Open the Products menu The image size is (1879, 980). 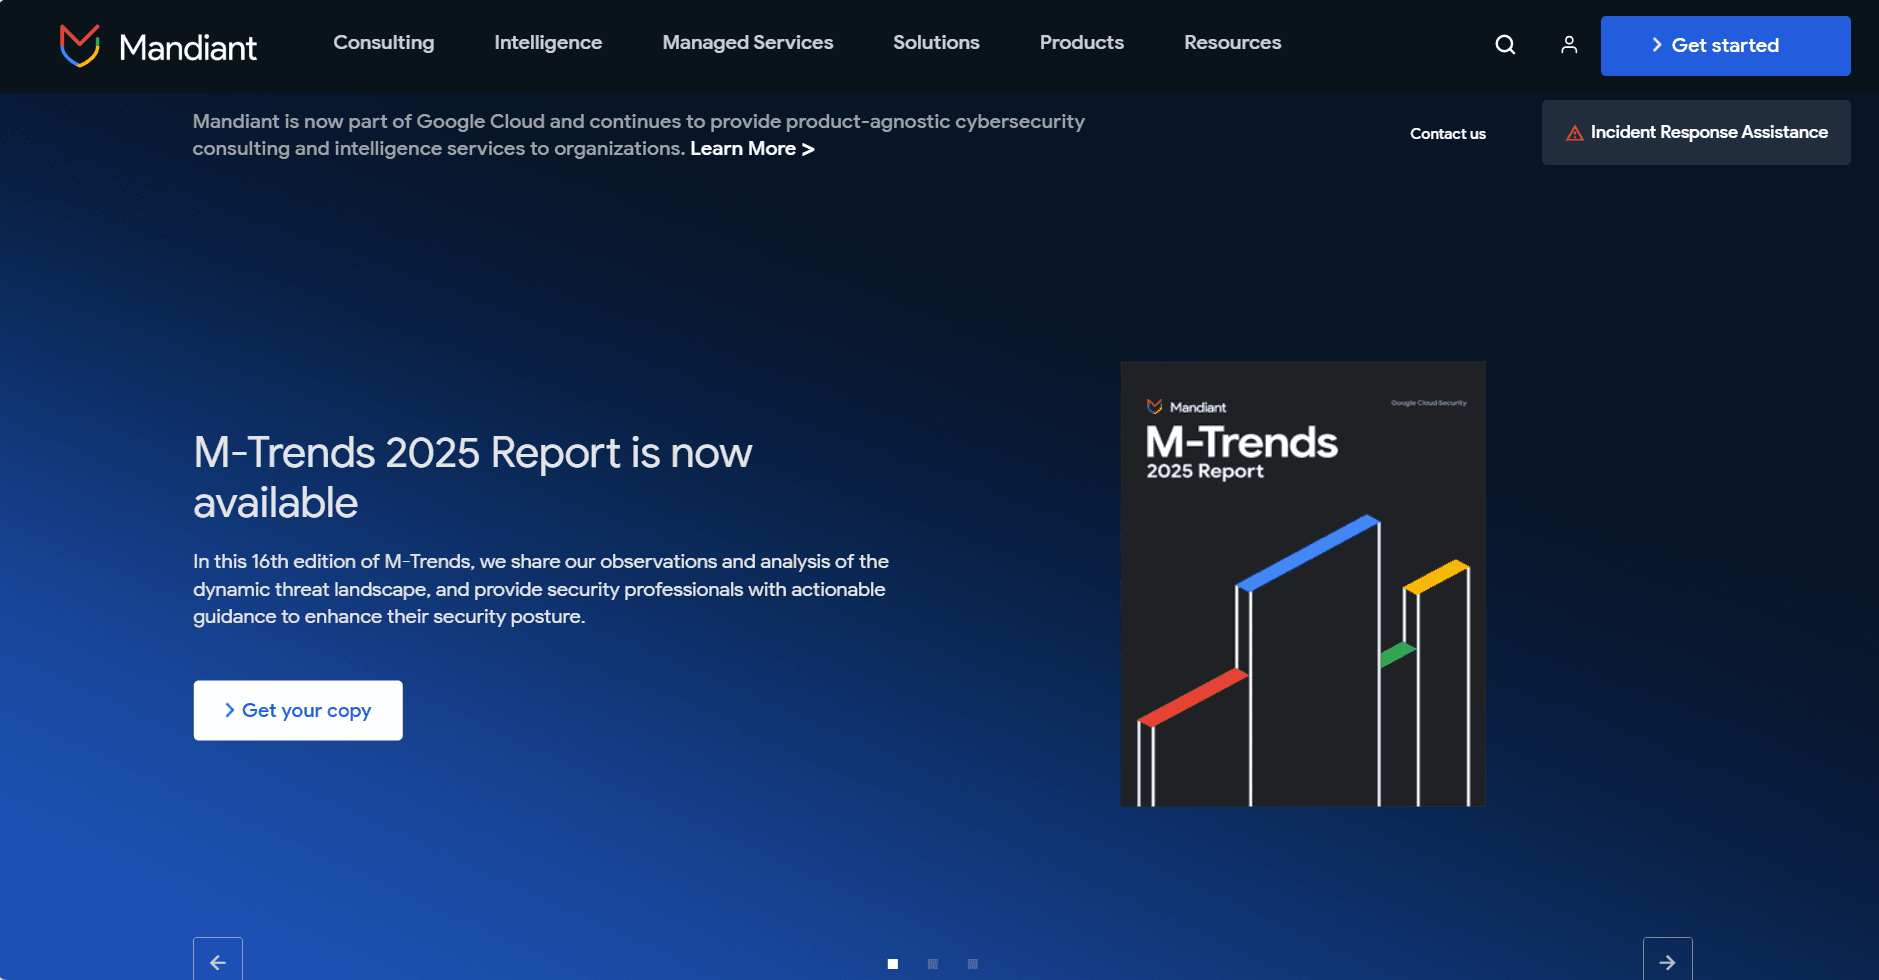[1082, 43]
